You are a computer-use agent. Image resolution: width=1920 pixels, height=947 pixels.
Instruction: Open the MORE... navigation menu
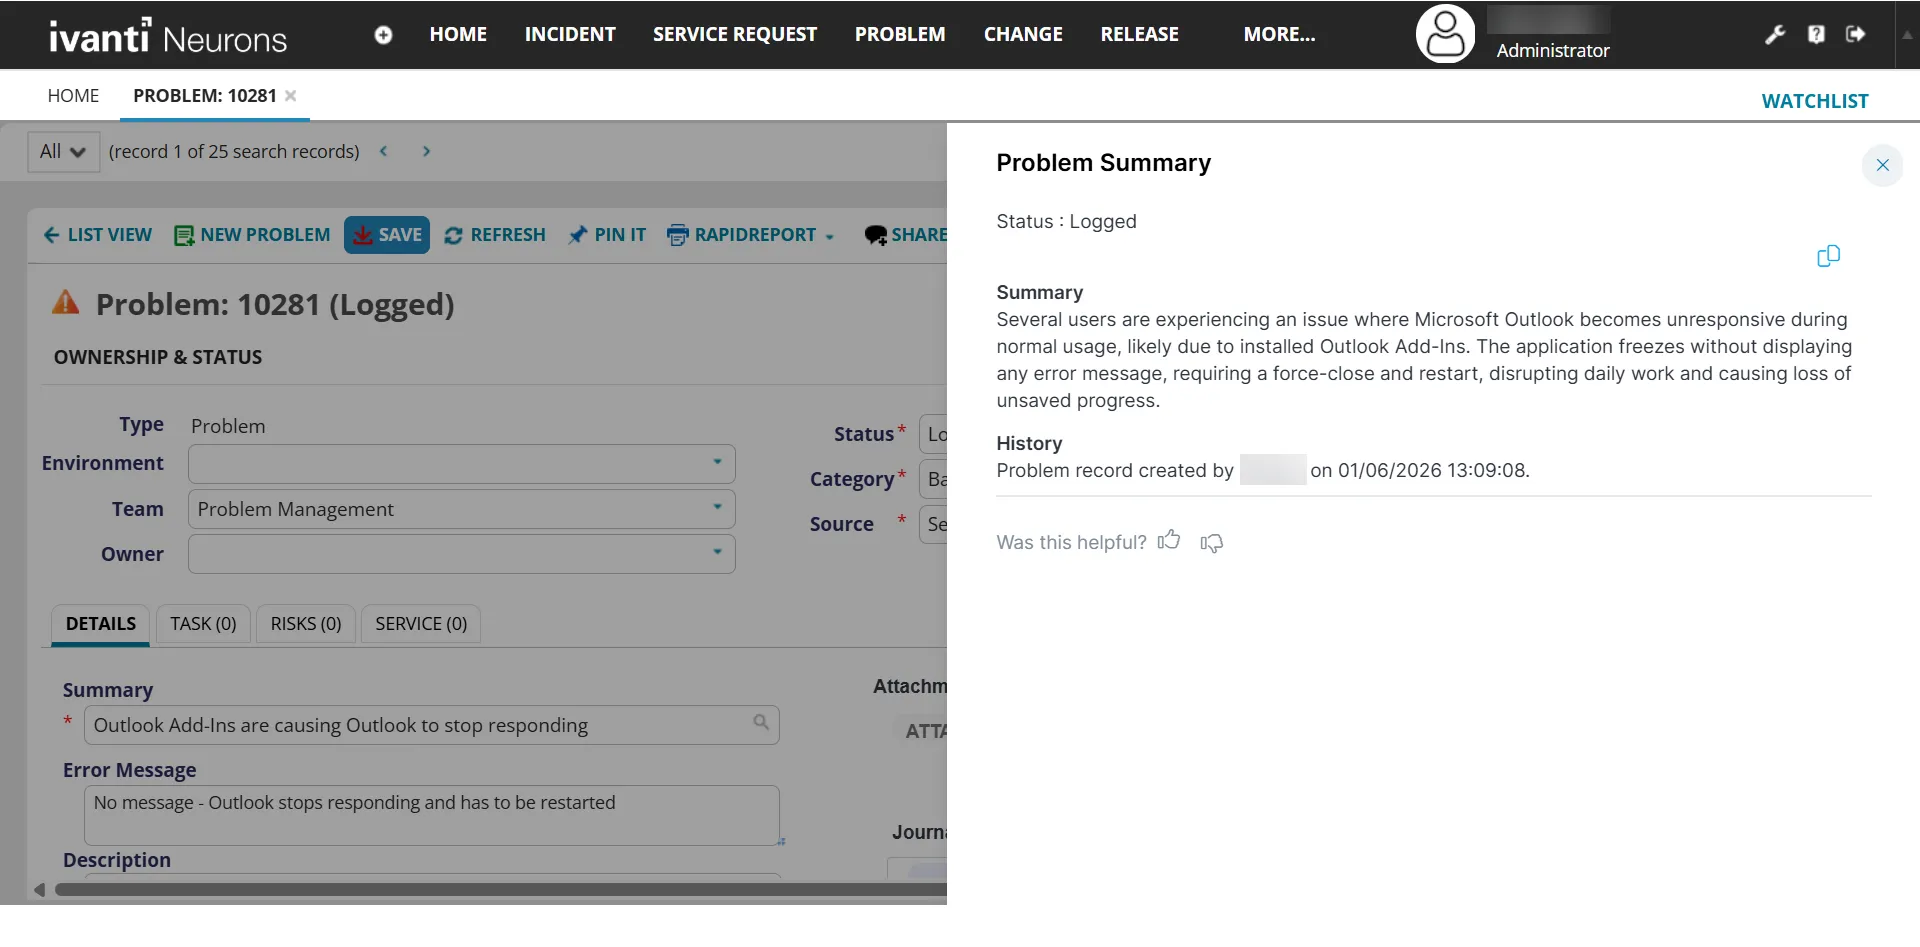[1279, 34]
